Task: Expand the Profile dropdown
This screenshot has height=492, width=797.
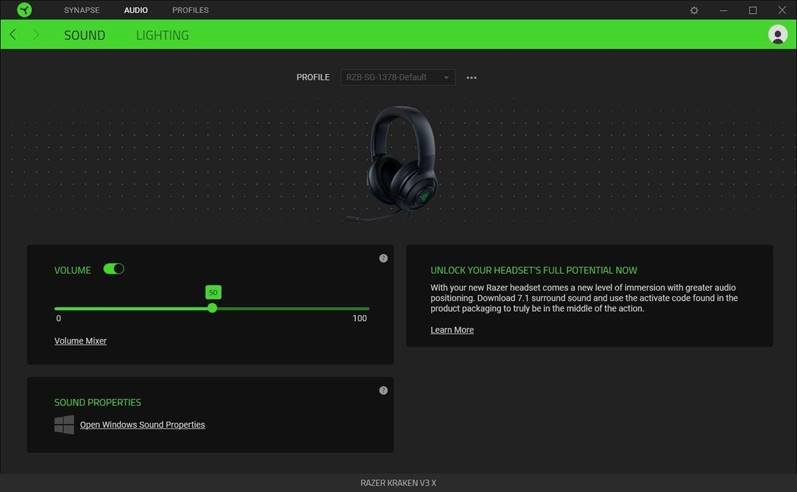Action: tap(397, 77)
